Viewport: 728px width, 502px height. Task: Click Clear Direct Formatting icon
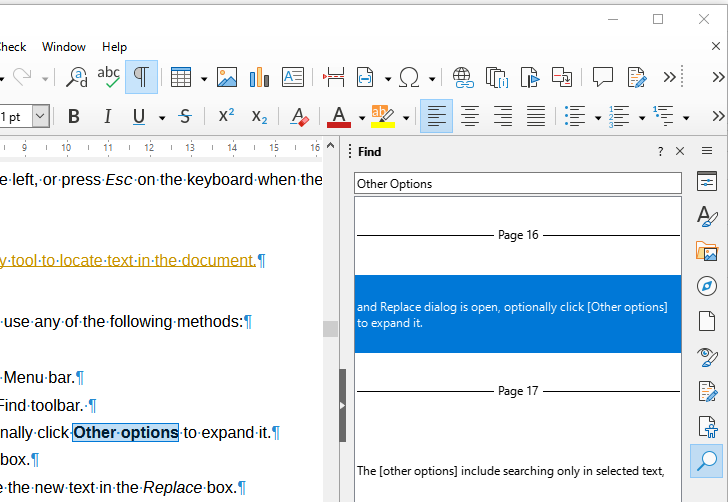point(298,117)
